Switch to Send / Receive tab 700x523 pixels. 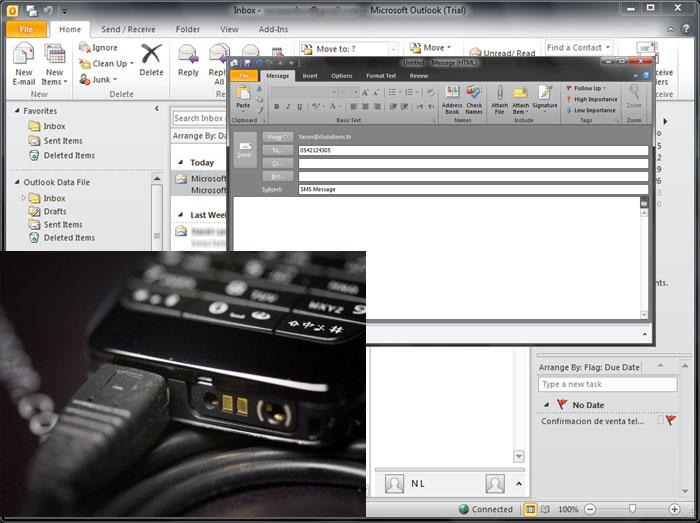[x=128, y=29]
